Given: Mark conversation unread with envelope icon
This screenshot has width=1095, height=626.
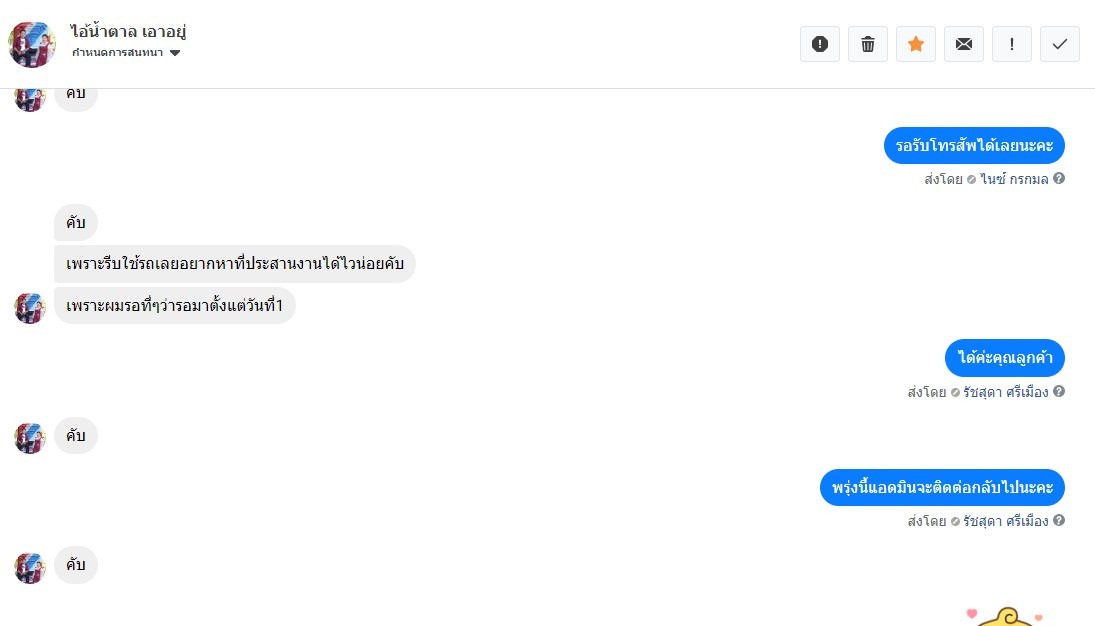Looking at the screenshot, I should point(964,44).
